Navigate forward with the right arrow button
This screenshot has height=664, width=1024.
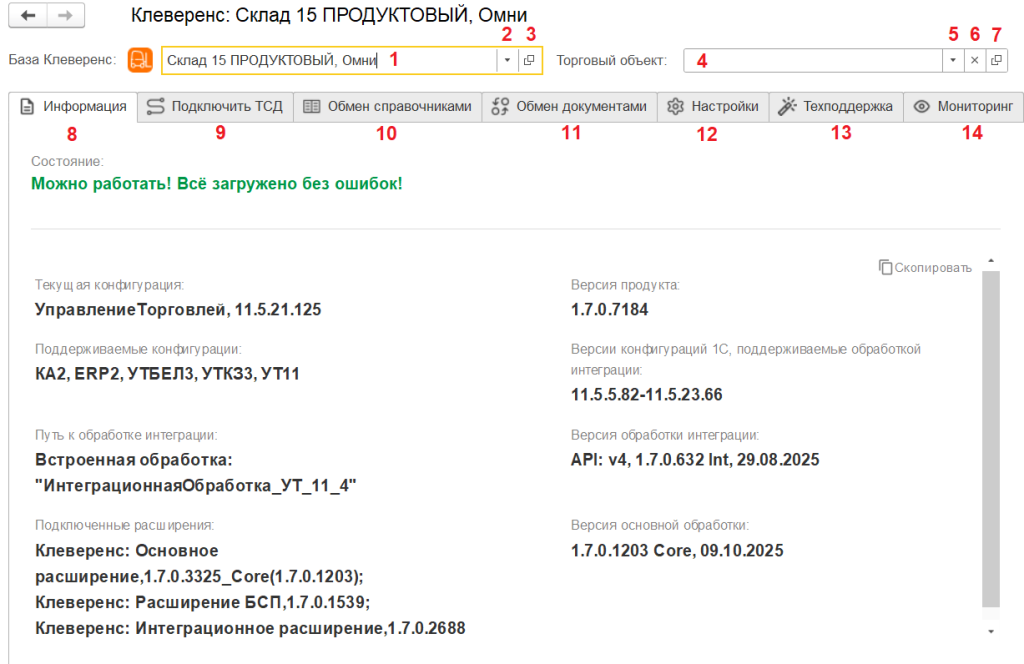click(x=65, y=16)
